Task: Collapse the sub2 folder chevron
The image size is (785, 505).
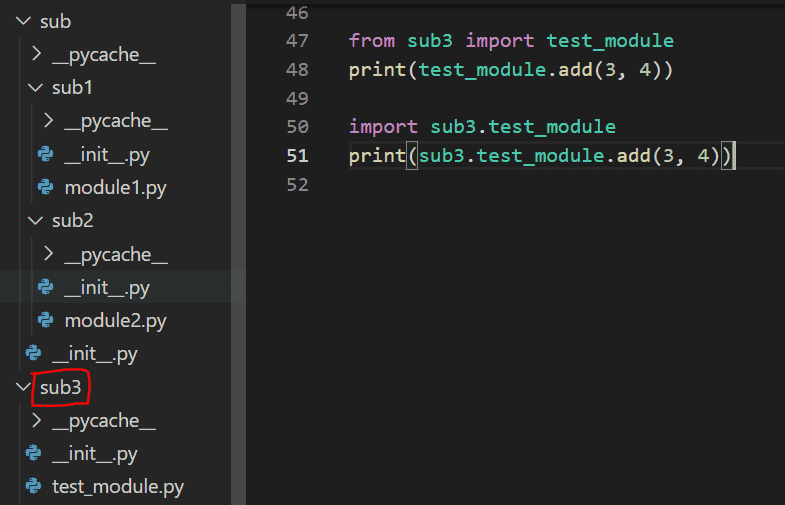Action: point(36,221)
